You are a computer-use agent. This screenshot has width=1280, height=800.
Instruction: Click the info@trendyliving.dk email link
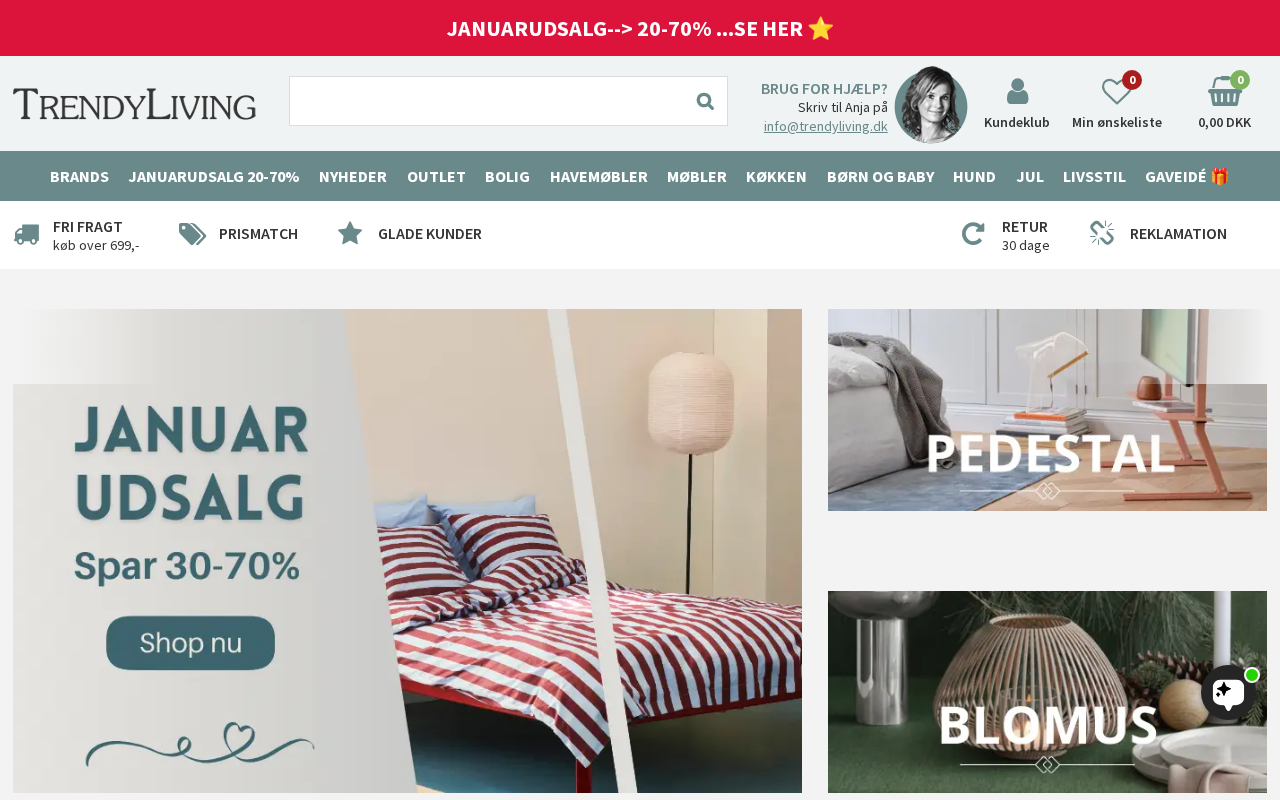[826, 126]
